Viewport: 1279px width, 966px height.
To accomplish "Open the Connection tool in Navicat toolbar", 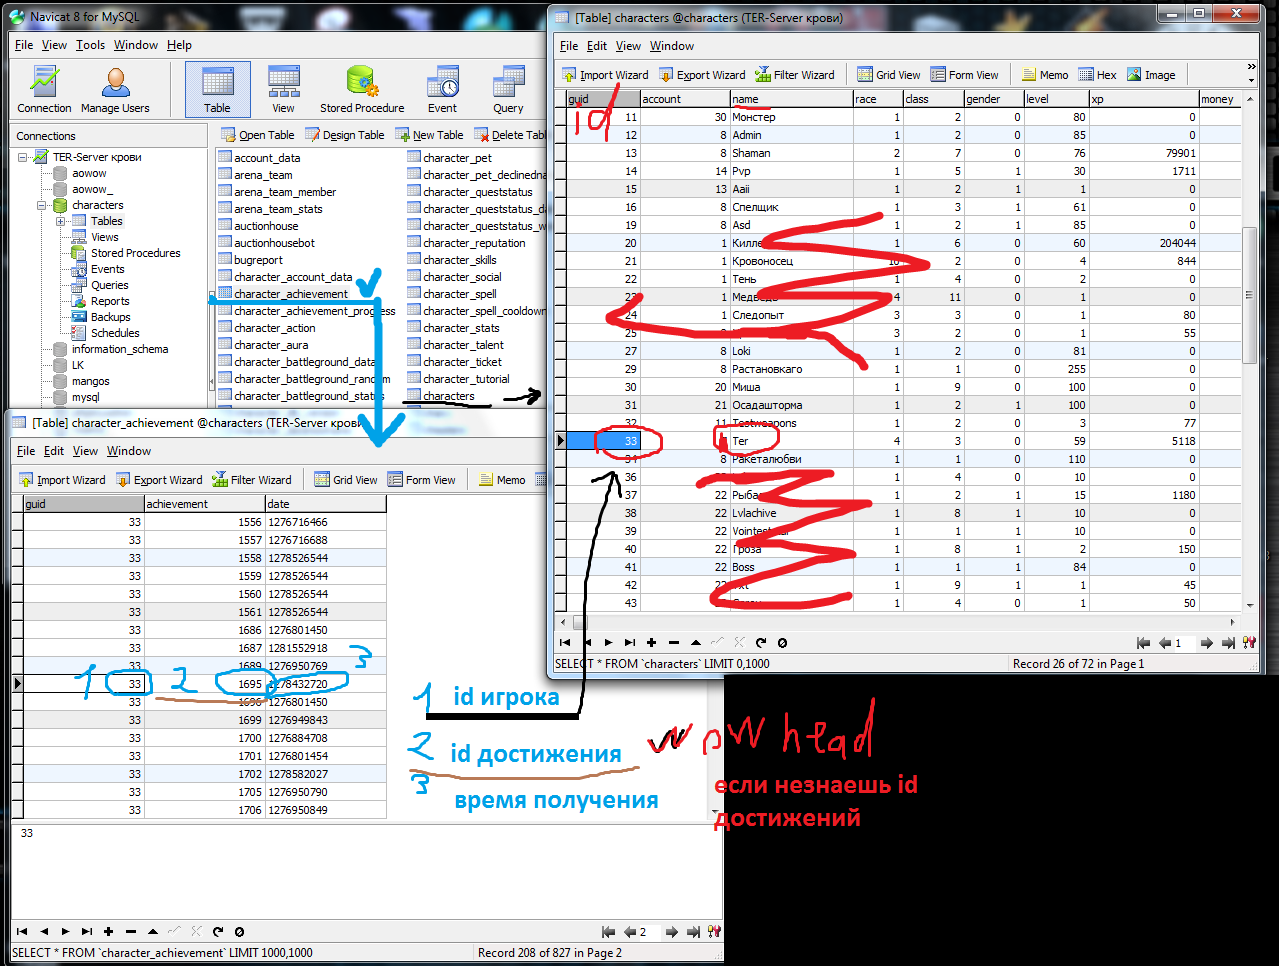I will click(x=44, y=90).
